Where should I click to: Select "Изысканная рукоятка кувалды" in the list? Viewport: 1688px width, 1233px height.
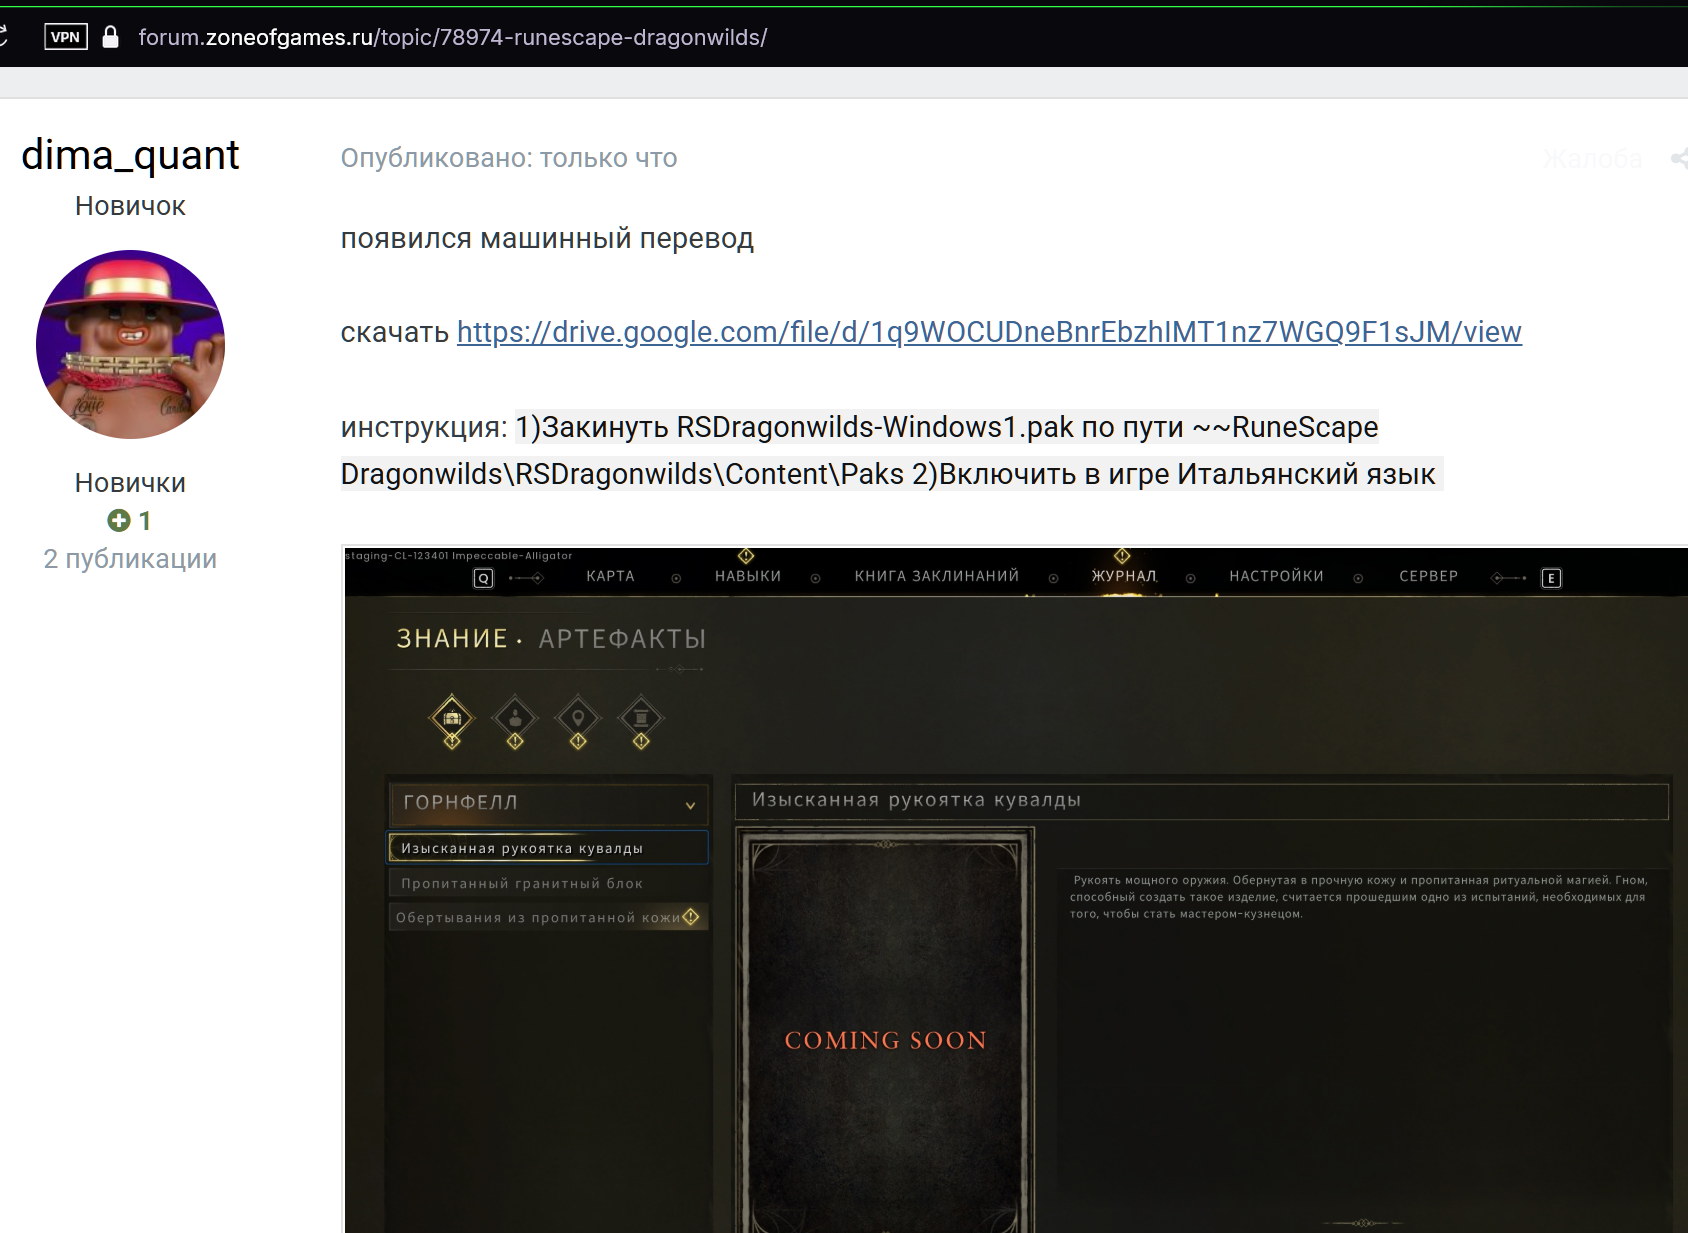tap(548, 848)
